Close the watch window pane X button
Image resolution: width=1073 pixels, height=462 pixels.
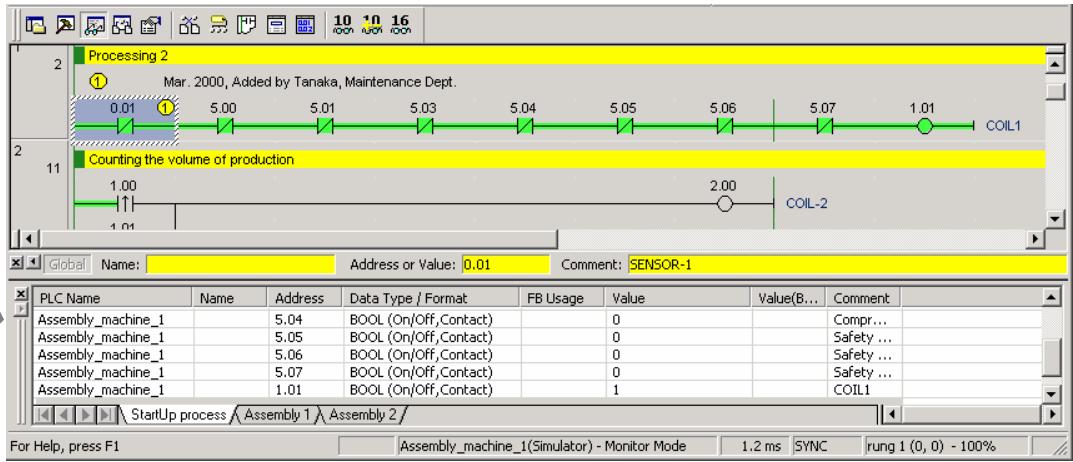[x=21, y=294]
